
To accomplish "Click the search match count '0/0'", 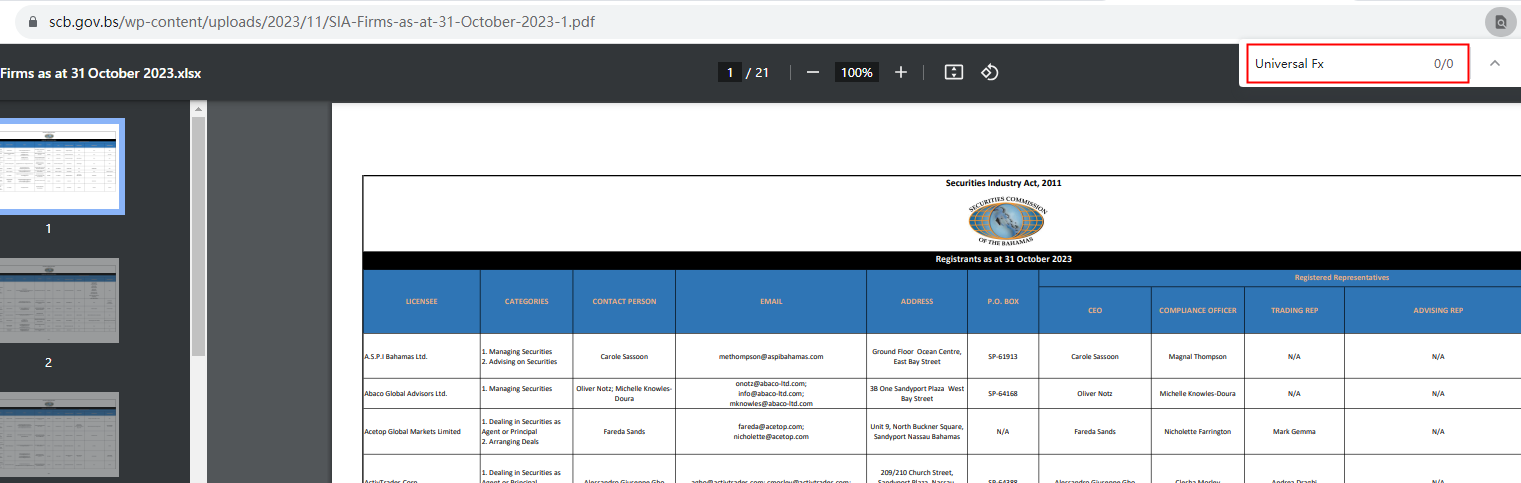I will point(1443,63).
